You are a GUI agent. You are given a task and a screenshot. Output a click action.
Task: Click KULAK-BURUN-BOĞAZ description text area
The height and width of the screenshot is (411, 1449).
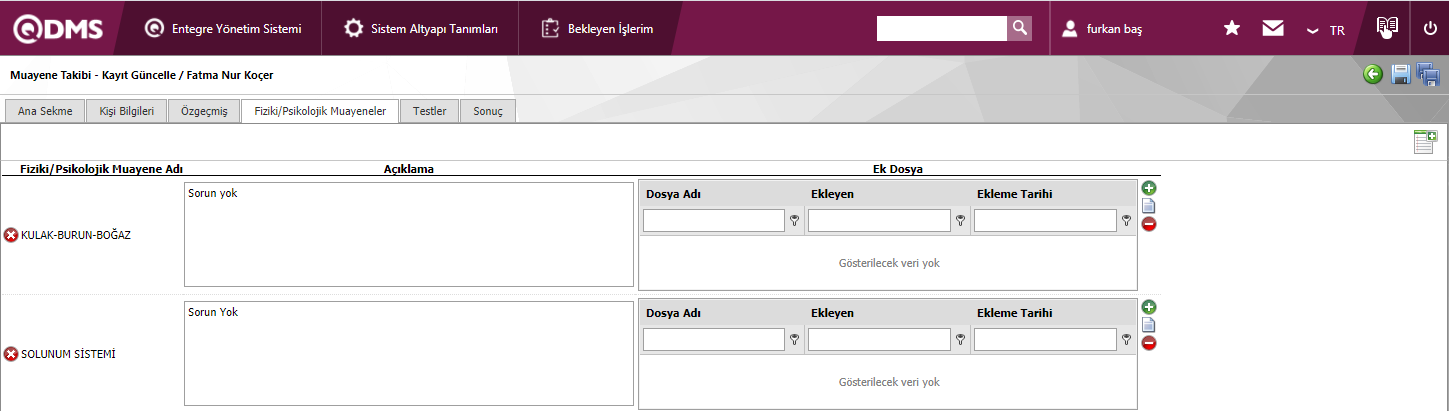tap(409, 234)
